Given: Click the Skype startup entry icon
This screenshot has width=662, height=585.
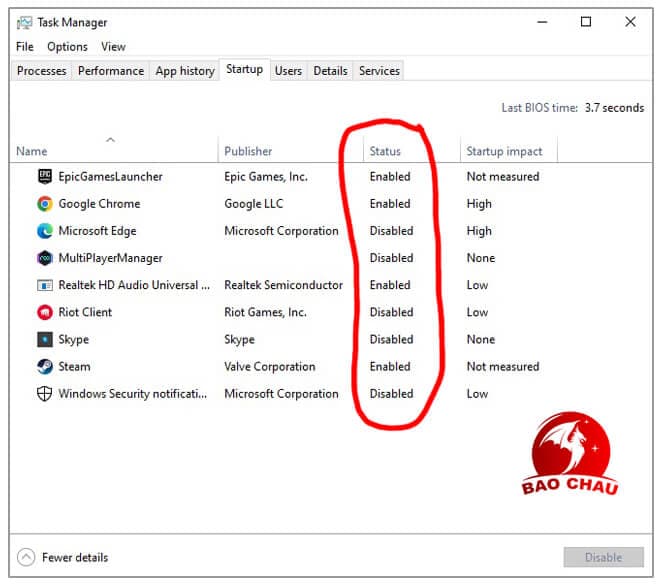Looking at the screenshot, I should 45,339.
